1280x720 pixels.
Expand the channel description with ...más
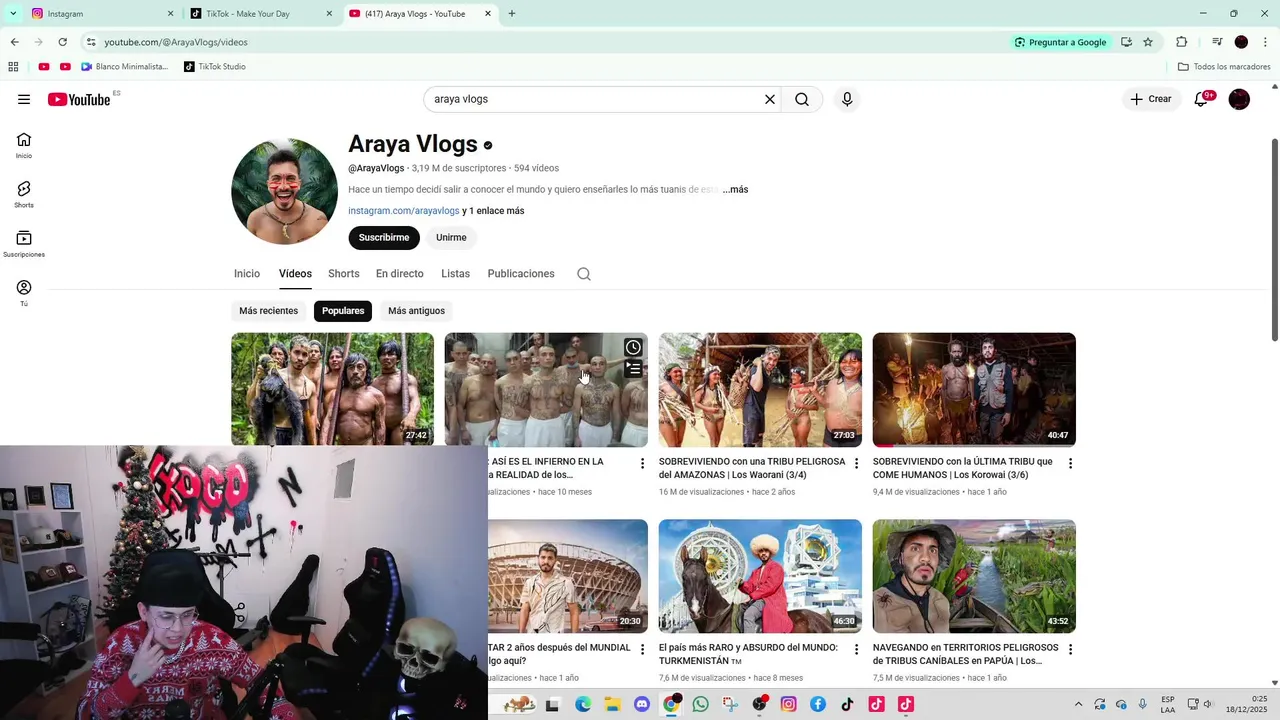[735, 190]
